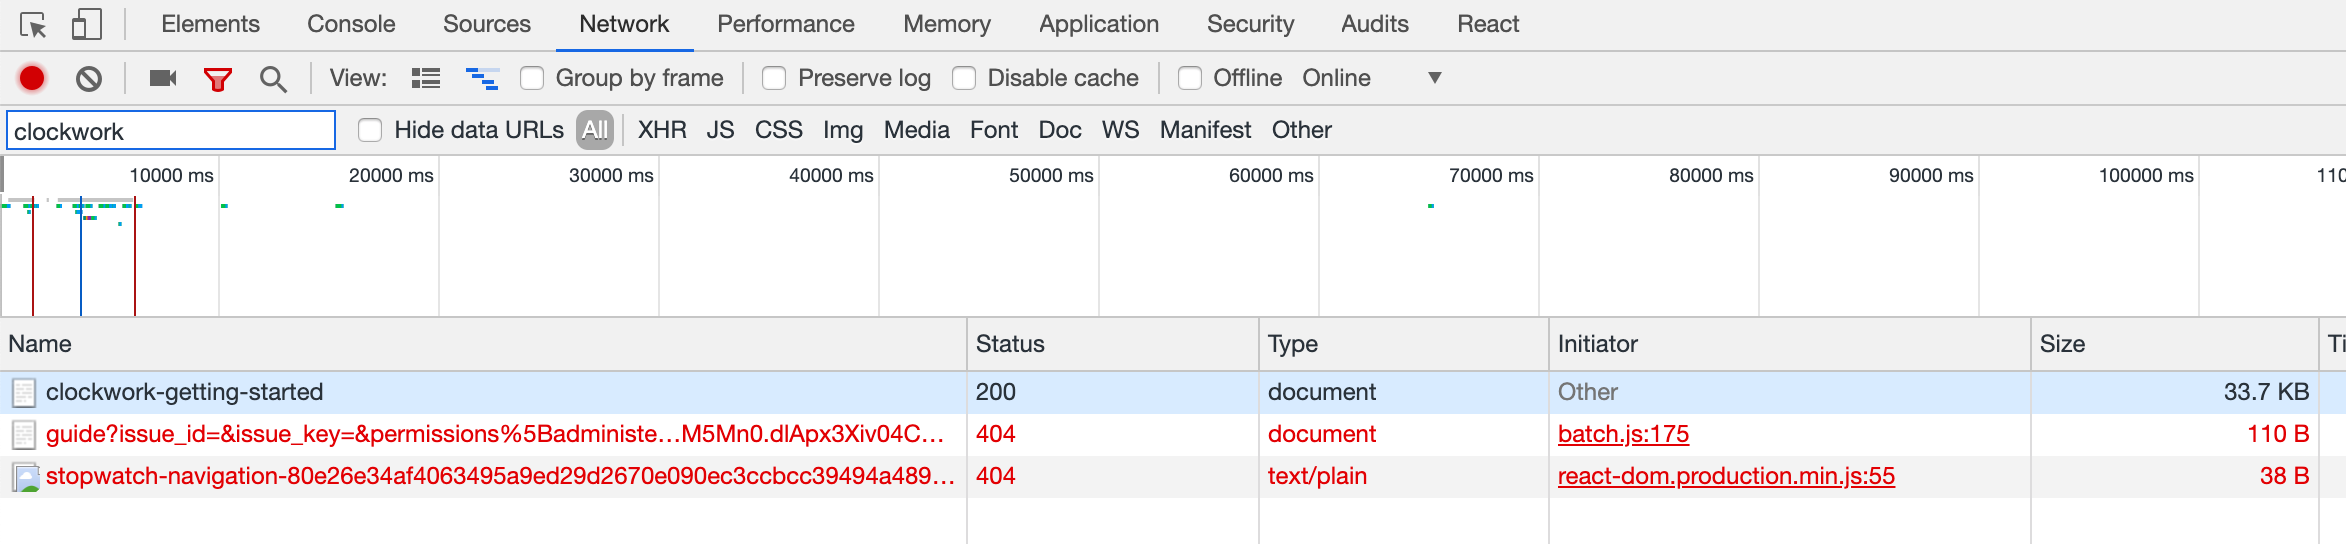2346x544 pixels.
Task: Tick the Group by frame checkbox
Action: [532, 78]
